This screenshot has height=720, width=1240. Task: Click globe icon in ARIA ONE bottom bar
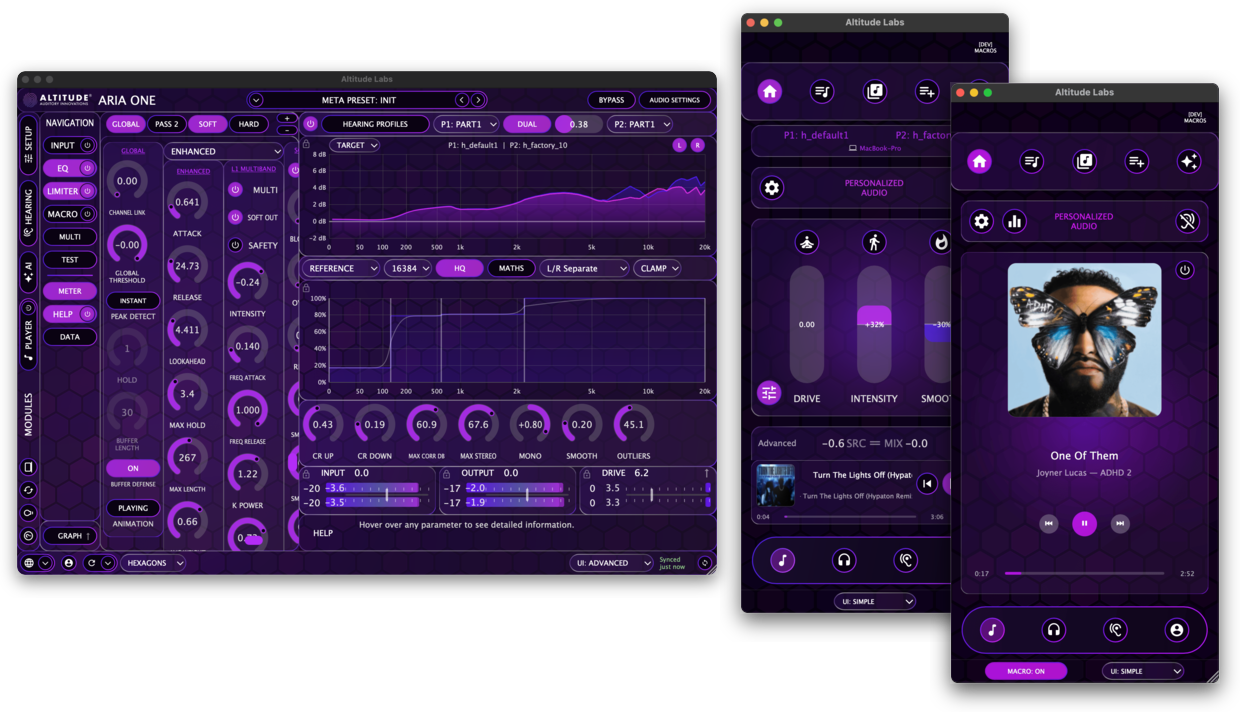point(29,563)
